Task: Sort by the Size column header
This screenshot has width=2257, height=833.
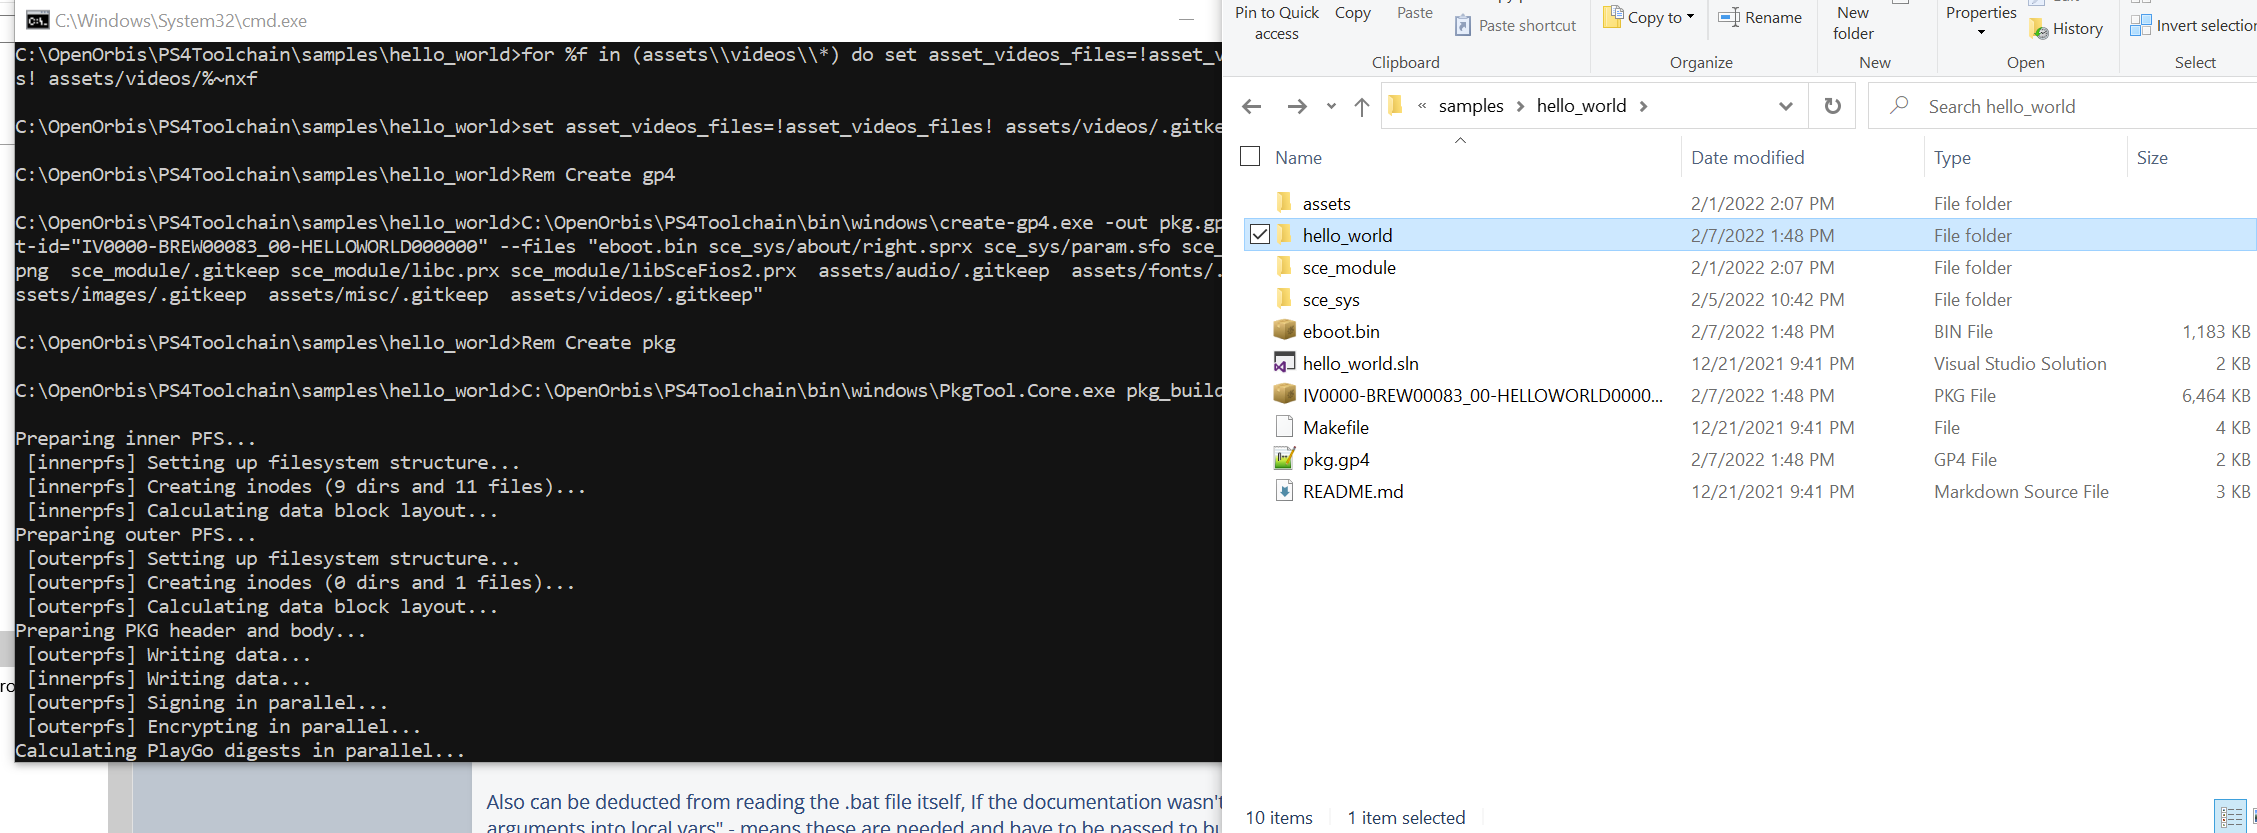Action: [x=2152, y=157]
